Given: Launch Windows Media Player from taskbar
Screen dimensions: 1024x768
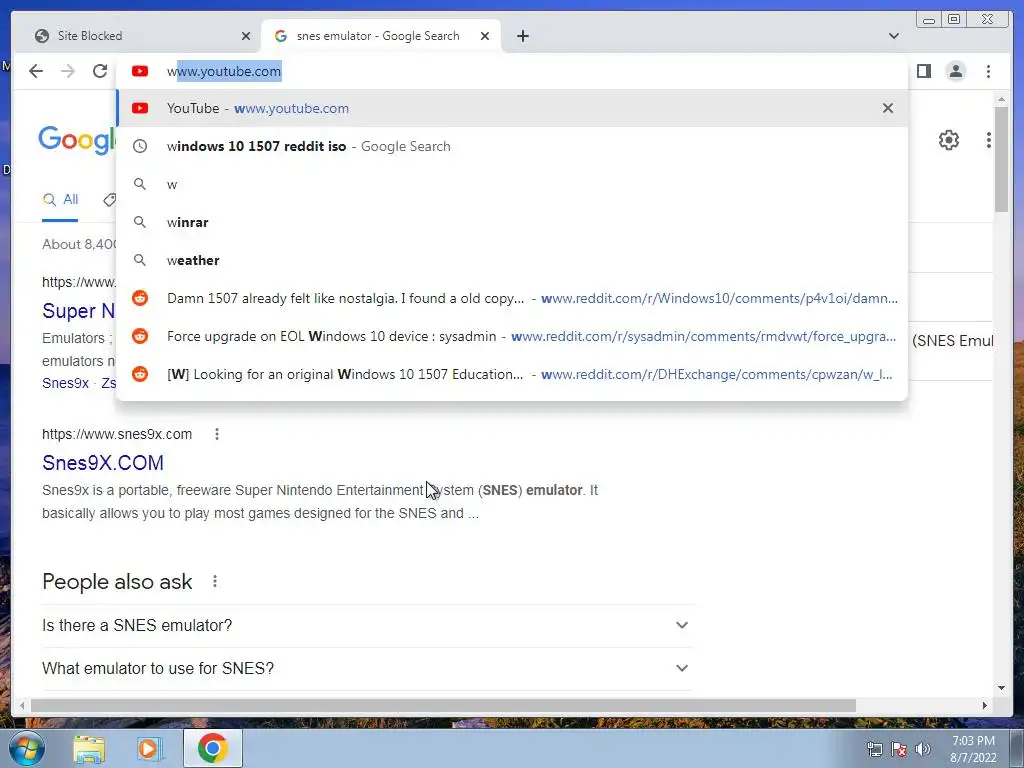Looking at the screenshot, I should coord(150,748).
